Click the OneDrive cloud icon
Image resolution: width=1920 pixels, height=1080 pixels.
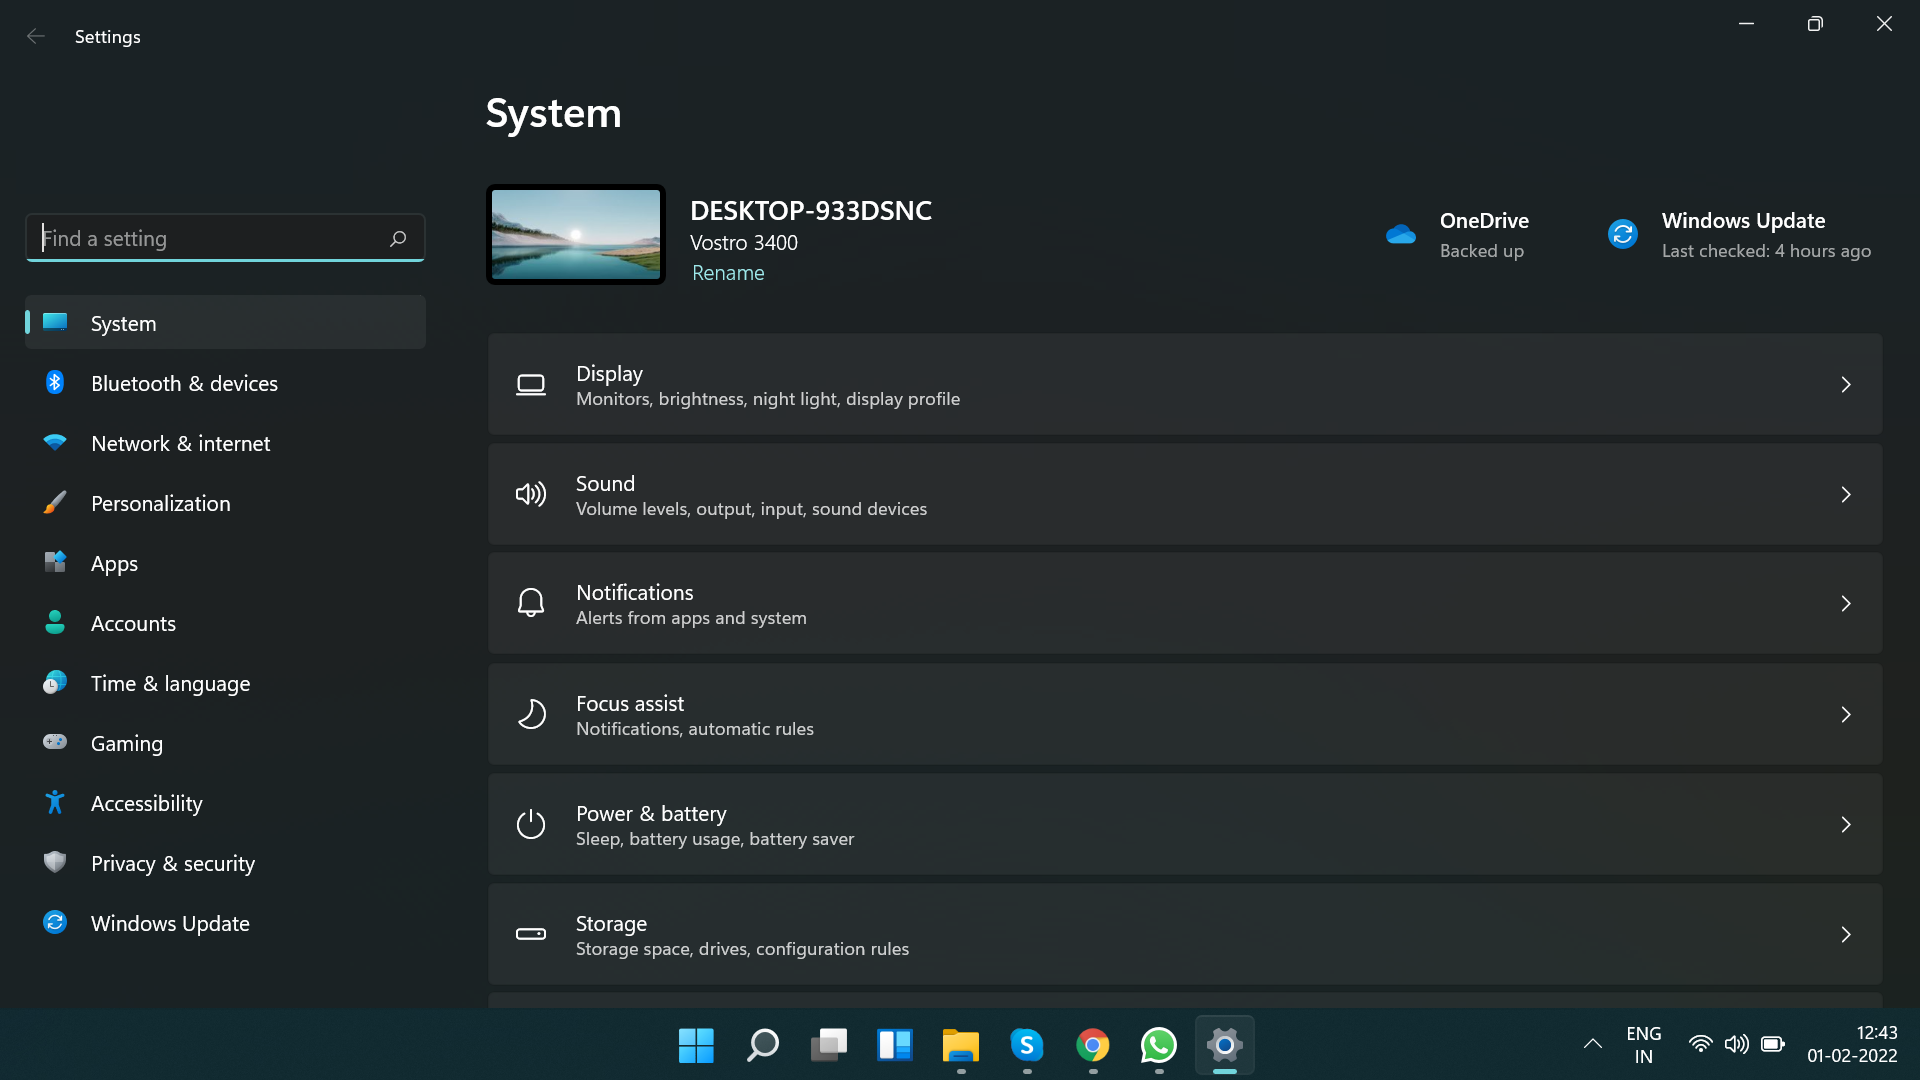(1400, 235)
